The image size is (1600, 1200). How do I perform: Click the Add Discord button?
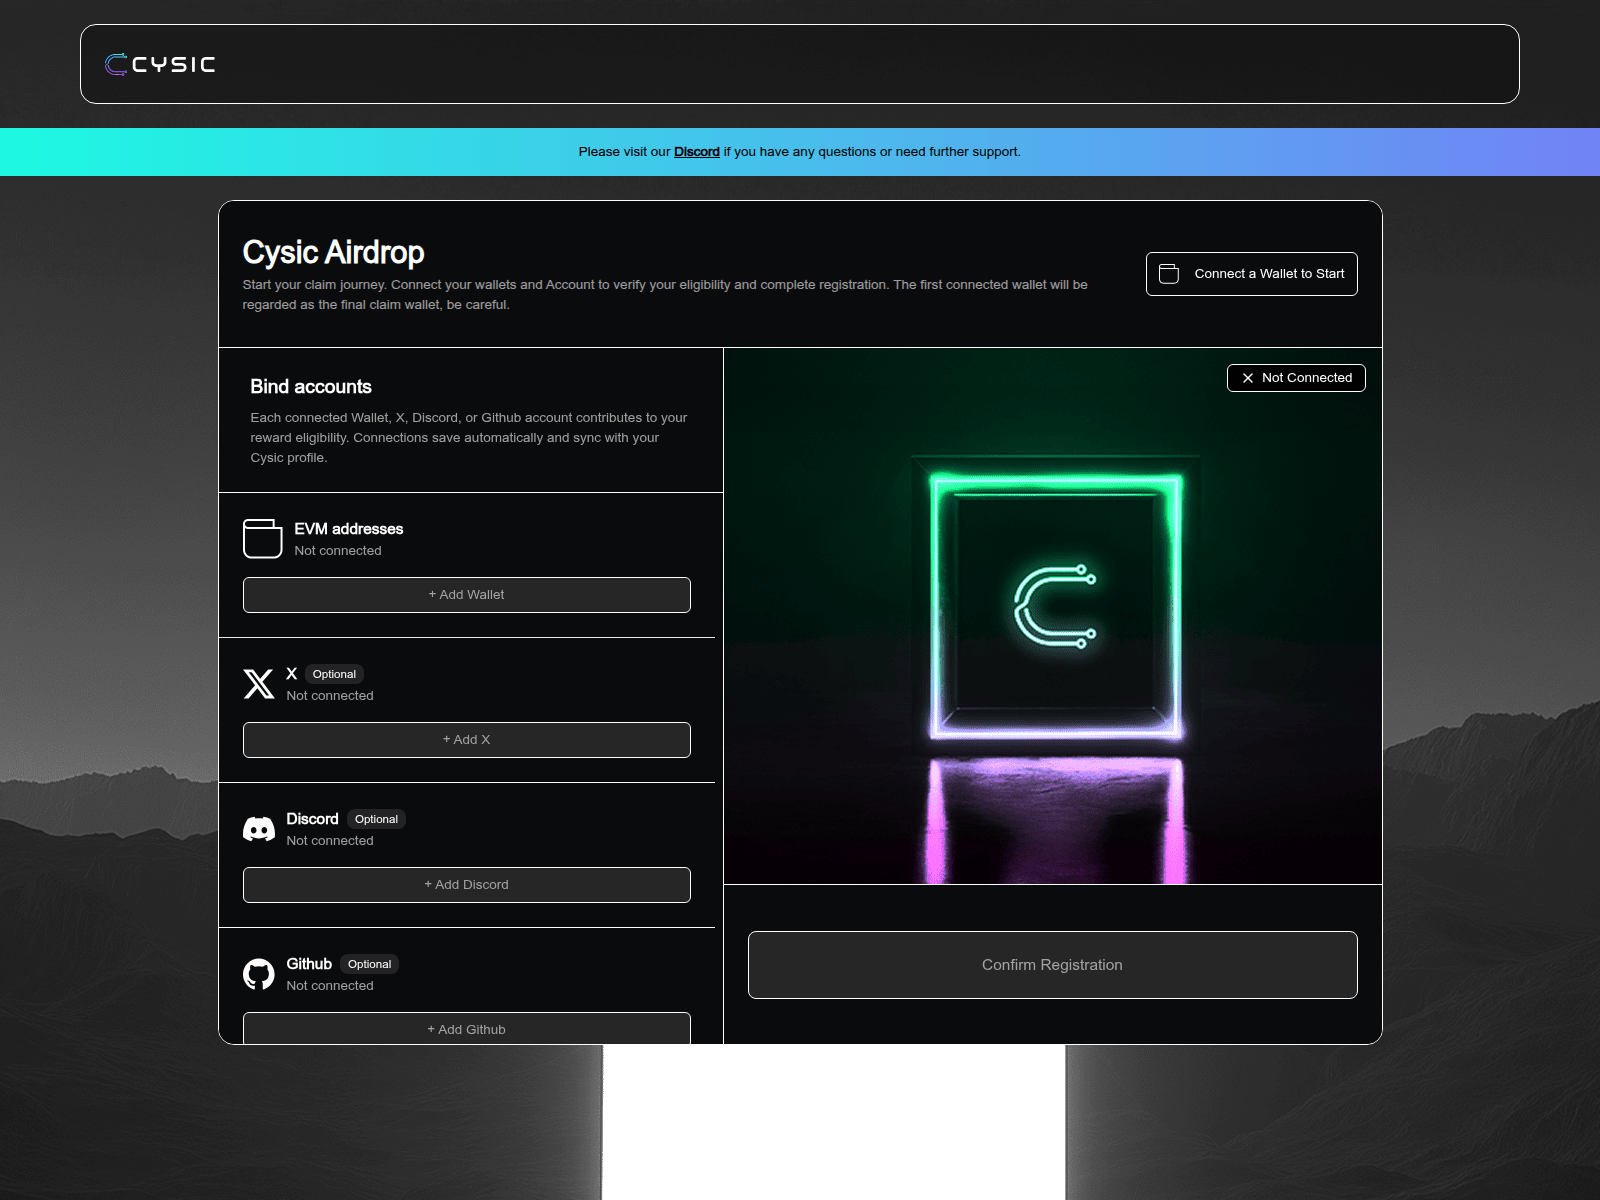pos(466,885)
